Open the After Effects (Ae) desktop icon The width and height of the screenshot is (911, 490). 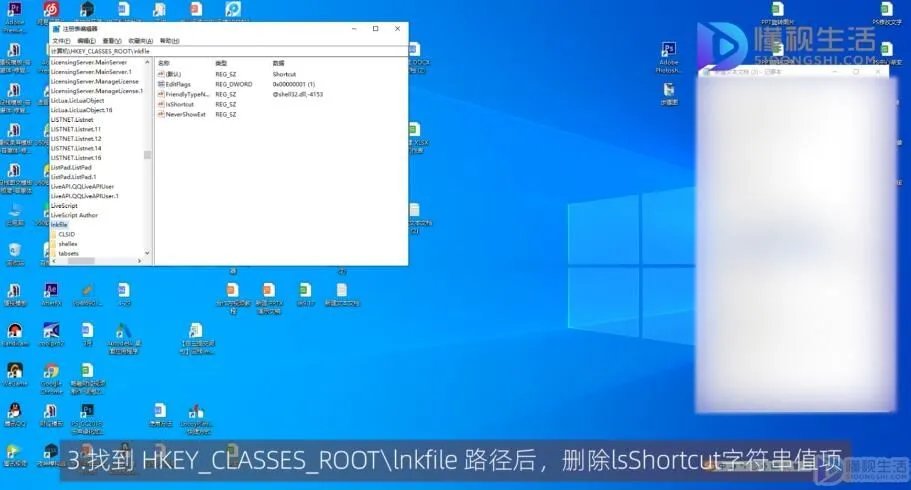[x=51, y=290]
